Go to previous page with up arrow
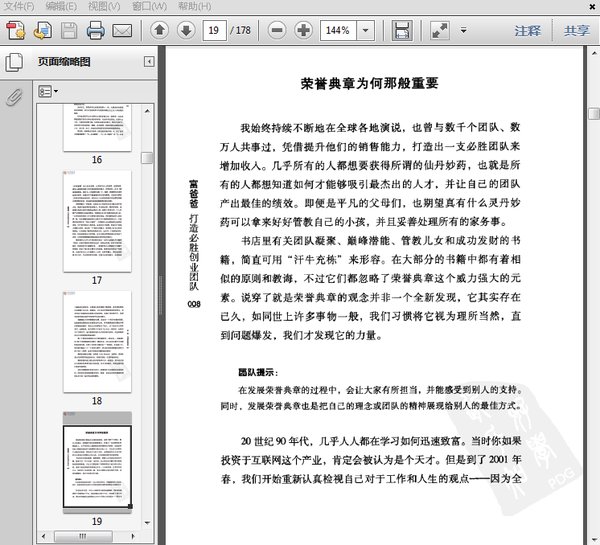600x545 pixels. click(160, 30)
